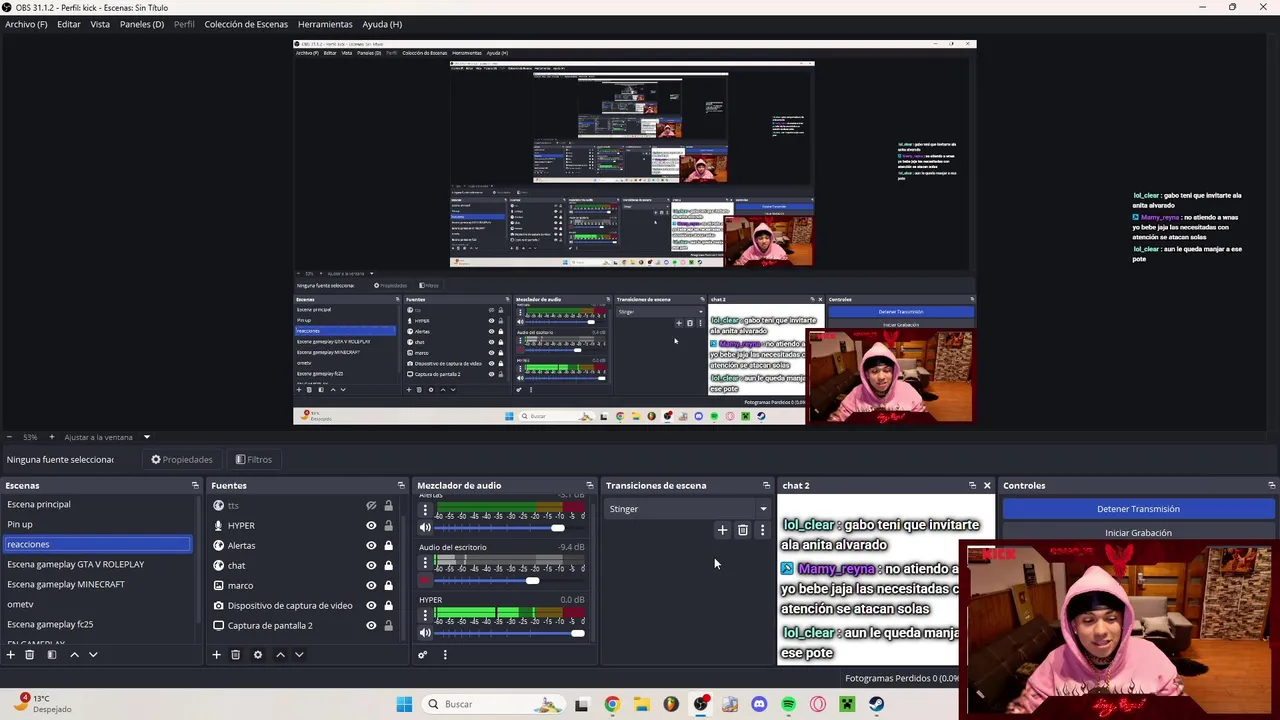
Task: Move the selected scene up
Action: (74, 654)
